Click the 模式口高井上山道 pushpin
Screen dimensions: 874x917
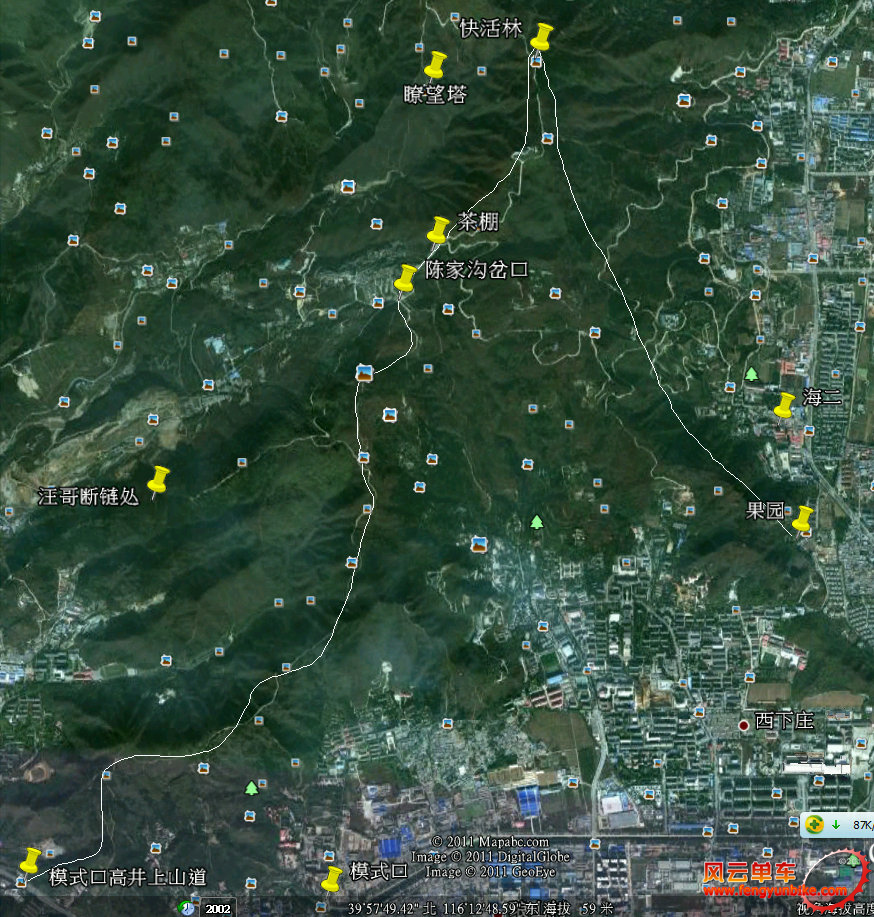coord(30,860)
